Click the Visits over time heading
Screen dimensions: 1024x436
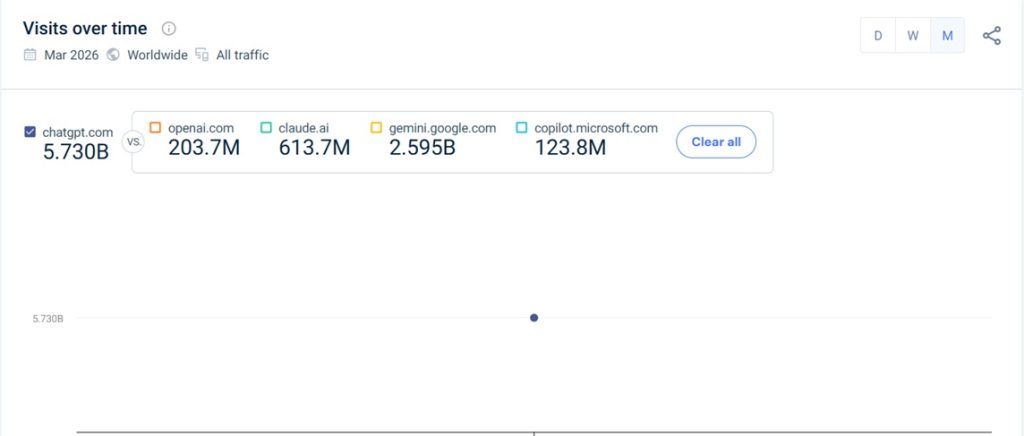pyautogui.click(x=85, y=29)
